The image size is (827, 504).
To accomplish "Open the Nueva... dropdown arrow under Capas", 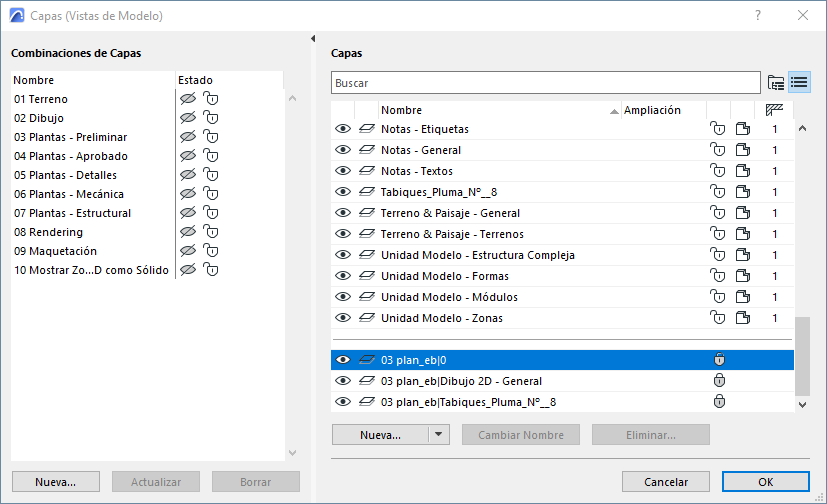I will [438, 435].
